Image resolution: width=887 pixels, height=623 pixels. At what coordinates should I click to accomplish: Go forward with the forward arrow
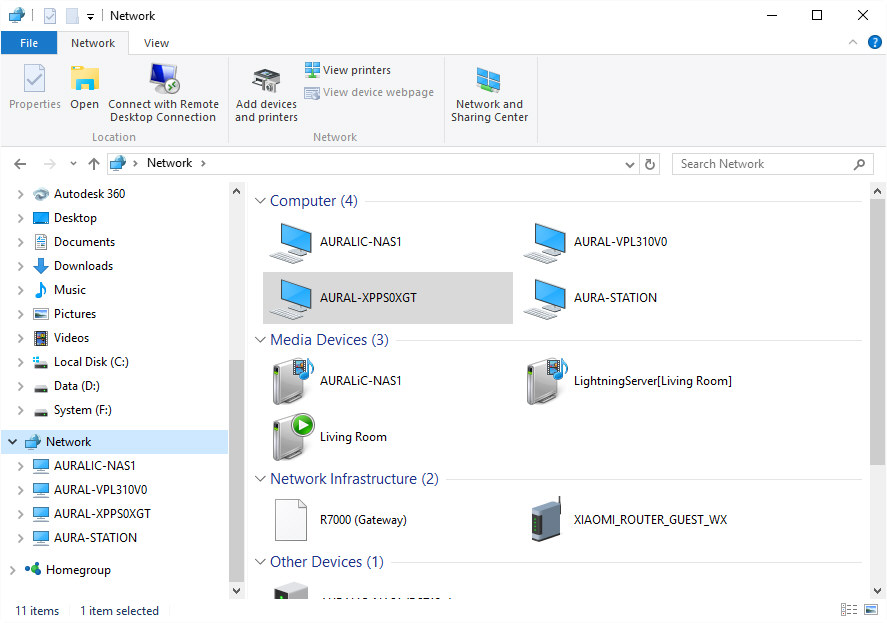(50, 164)
